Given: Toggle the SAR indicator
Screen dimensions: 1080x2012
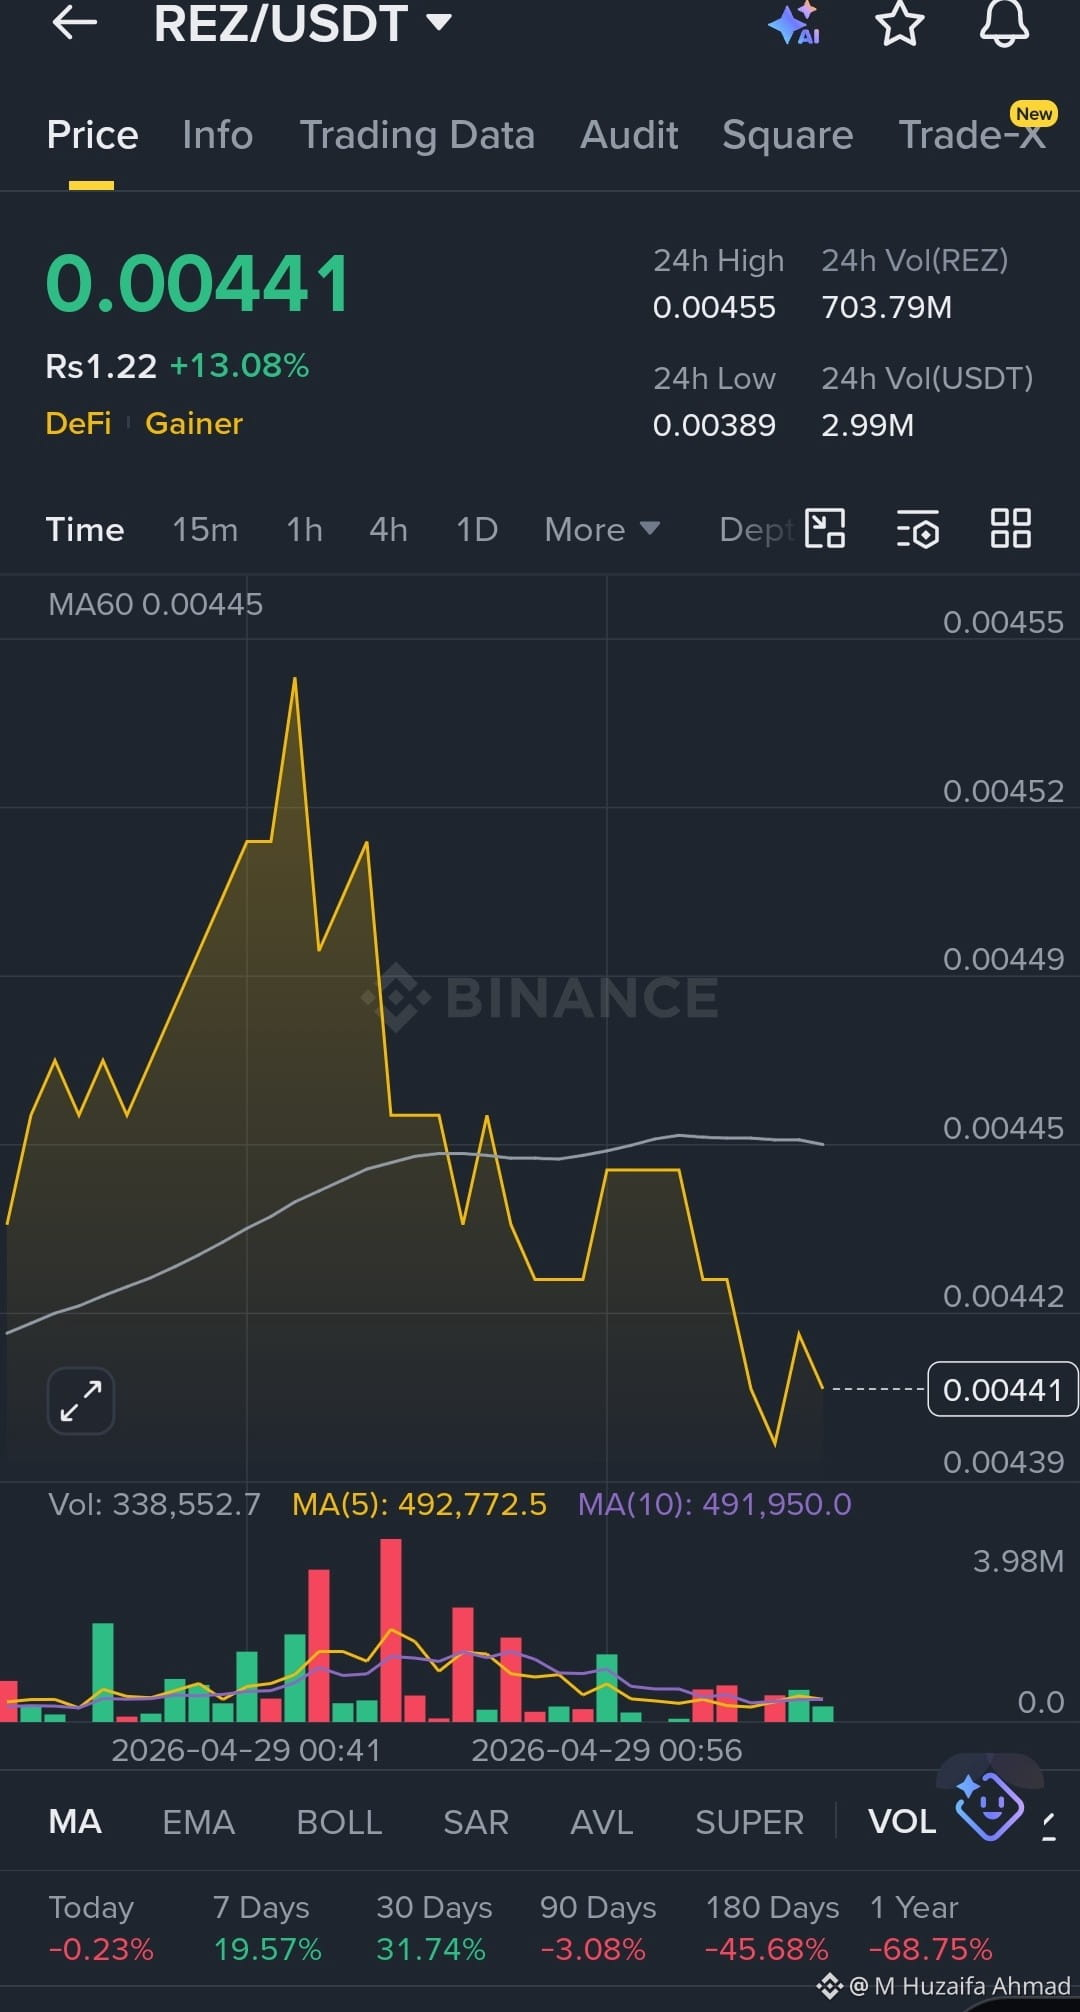Looking at the screenshot, I should point(476,1822).
